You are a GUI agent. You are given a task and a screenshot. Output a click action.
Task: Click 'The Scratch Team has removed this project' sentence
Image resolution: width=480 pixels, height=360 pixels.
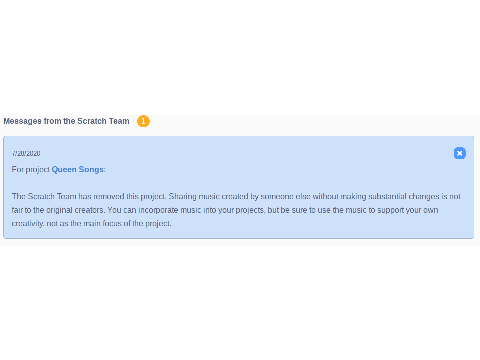(89, 196)
